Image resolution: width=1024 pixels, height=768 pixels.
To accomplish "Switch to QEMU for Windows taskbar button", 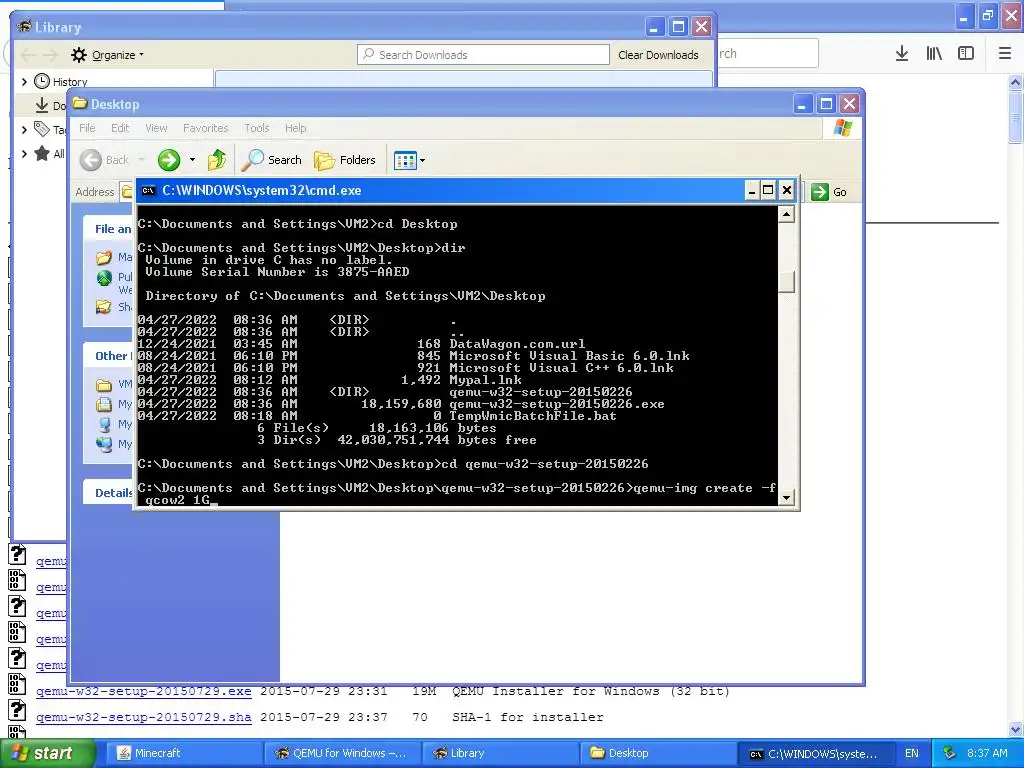I will [x=341, y=753].
